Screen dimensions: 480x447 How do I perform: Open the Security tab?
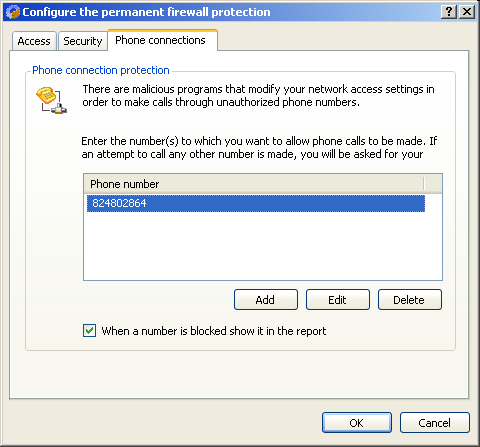[x=83, y=41]
